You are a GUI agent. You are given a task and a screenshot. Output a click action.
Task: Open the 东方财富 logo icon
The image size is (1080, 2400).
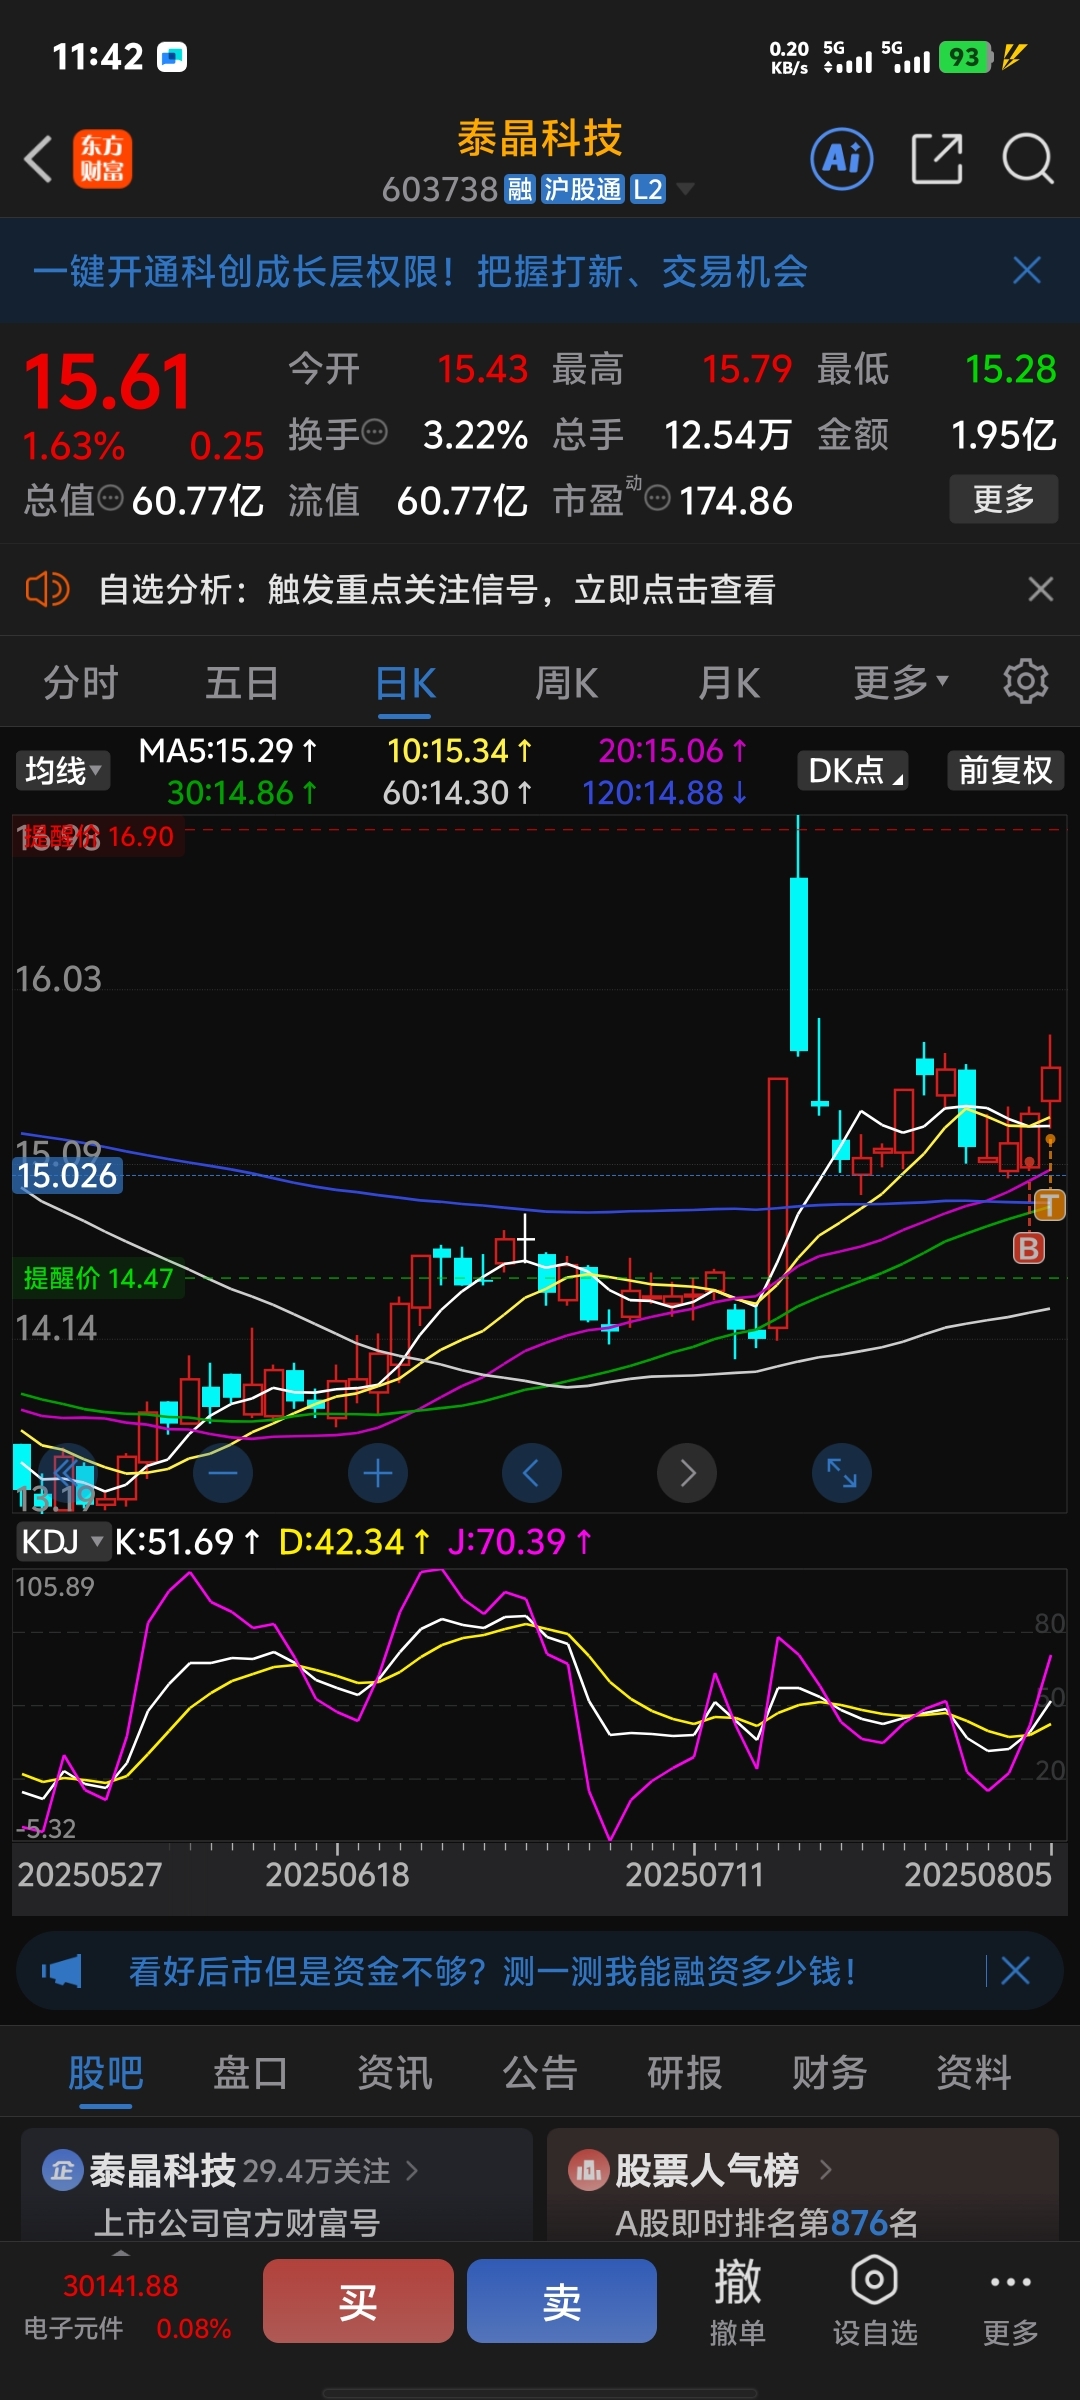pyautogui.click(x=102, y=159)
